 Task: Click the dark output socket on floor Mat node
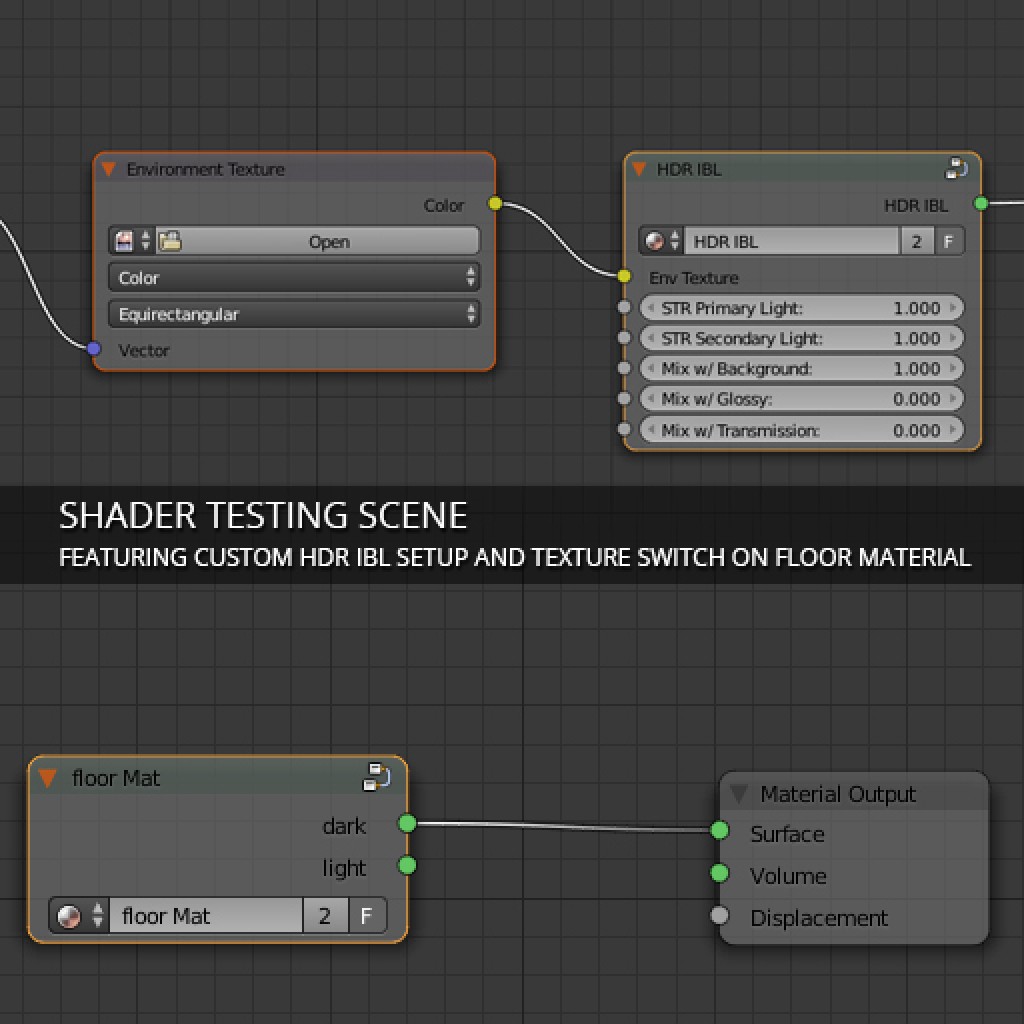[x=406, y=825]
